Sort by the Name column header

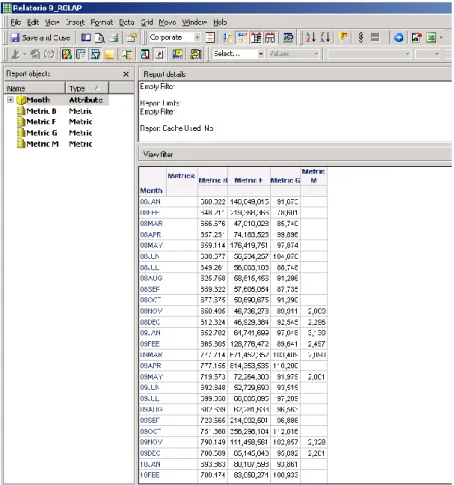(35, 88)
